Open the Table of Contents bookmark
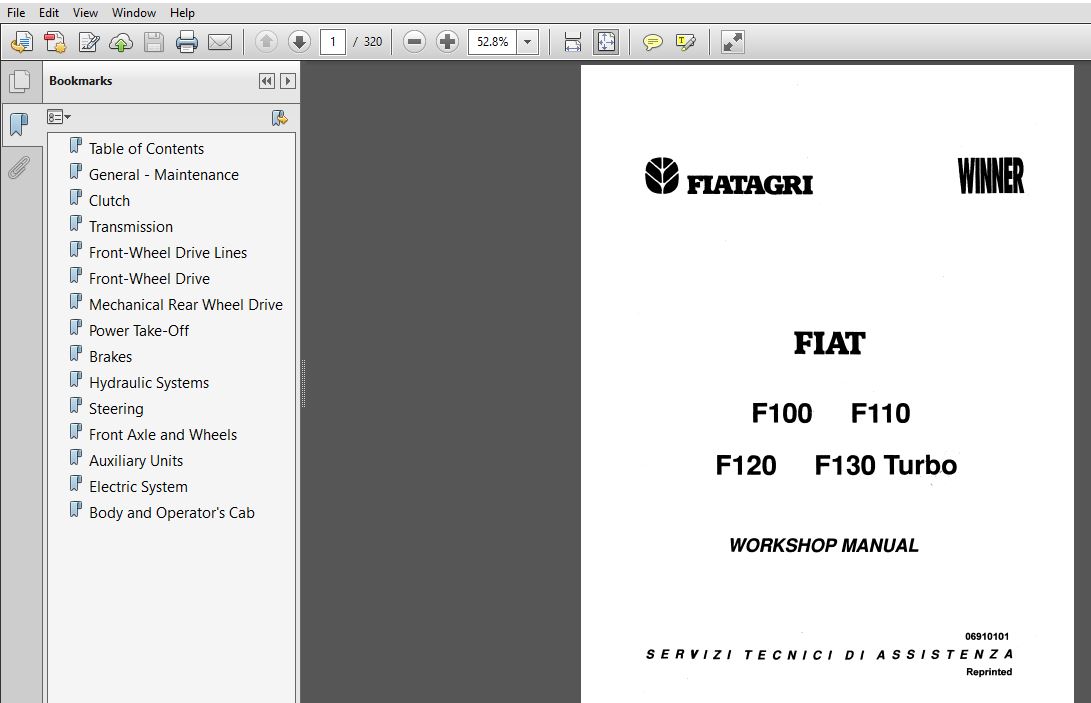 click(146, 149)
